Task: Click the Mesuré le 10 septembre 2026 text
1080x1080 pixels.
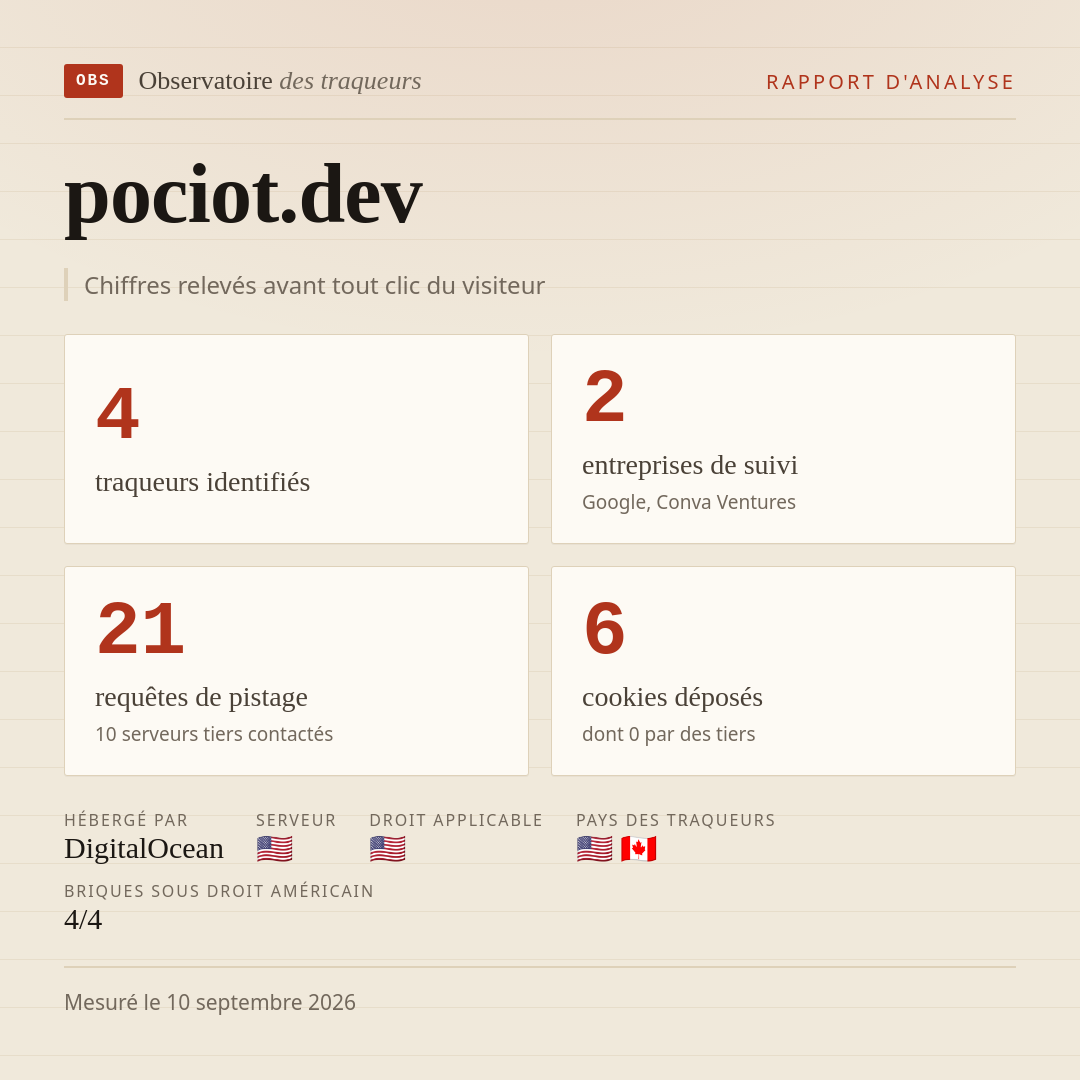Action: (210, 1002)
